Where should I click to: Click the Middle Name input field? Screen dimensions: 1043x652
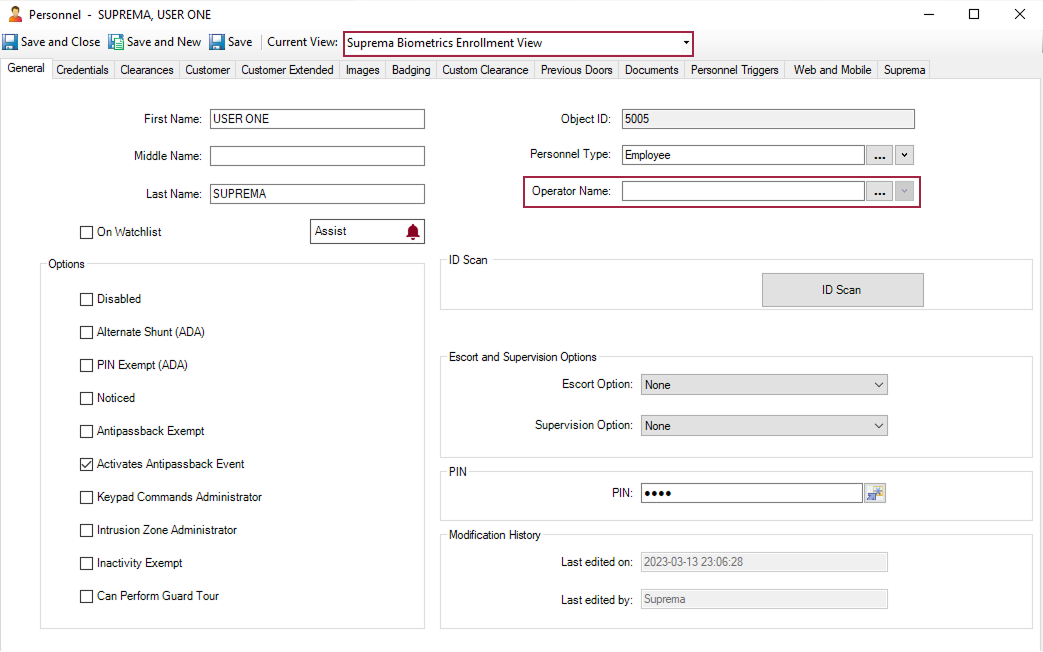coord(317,156)
